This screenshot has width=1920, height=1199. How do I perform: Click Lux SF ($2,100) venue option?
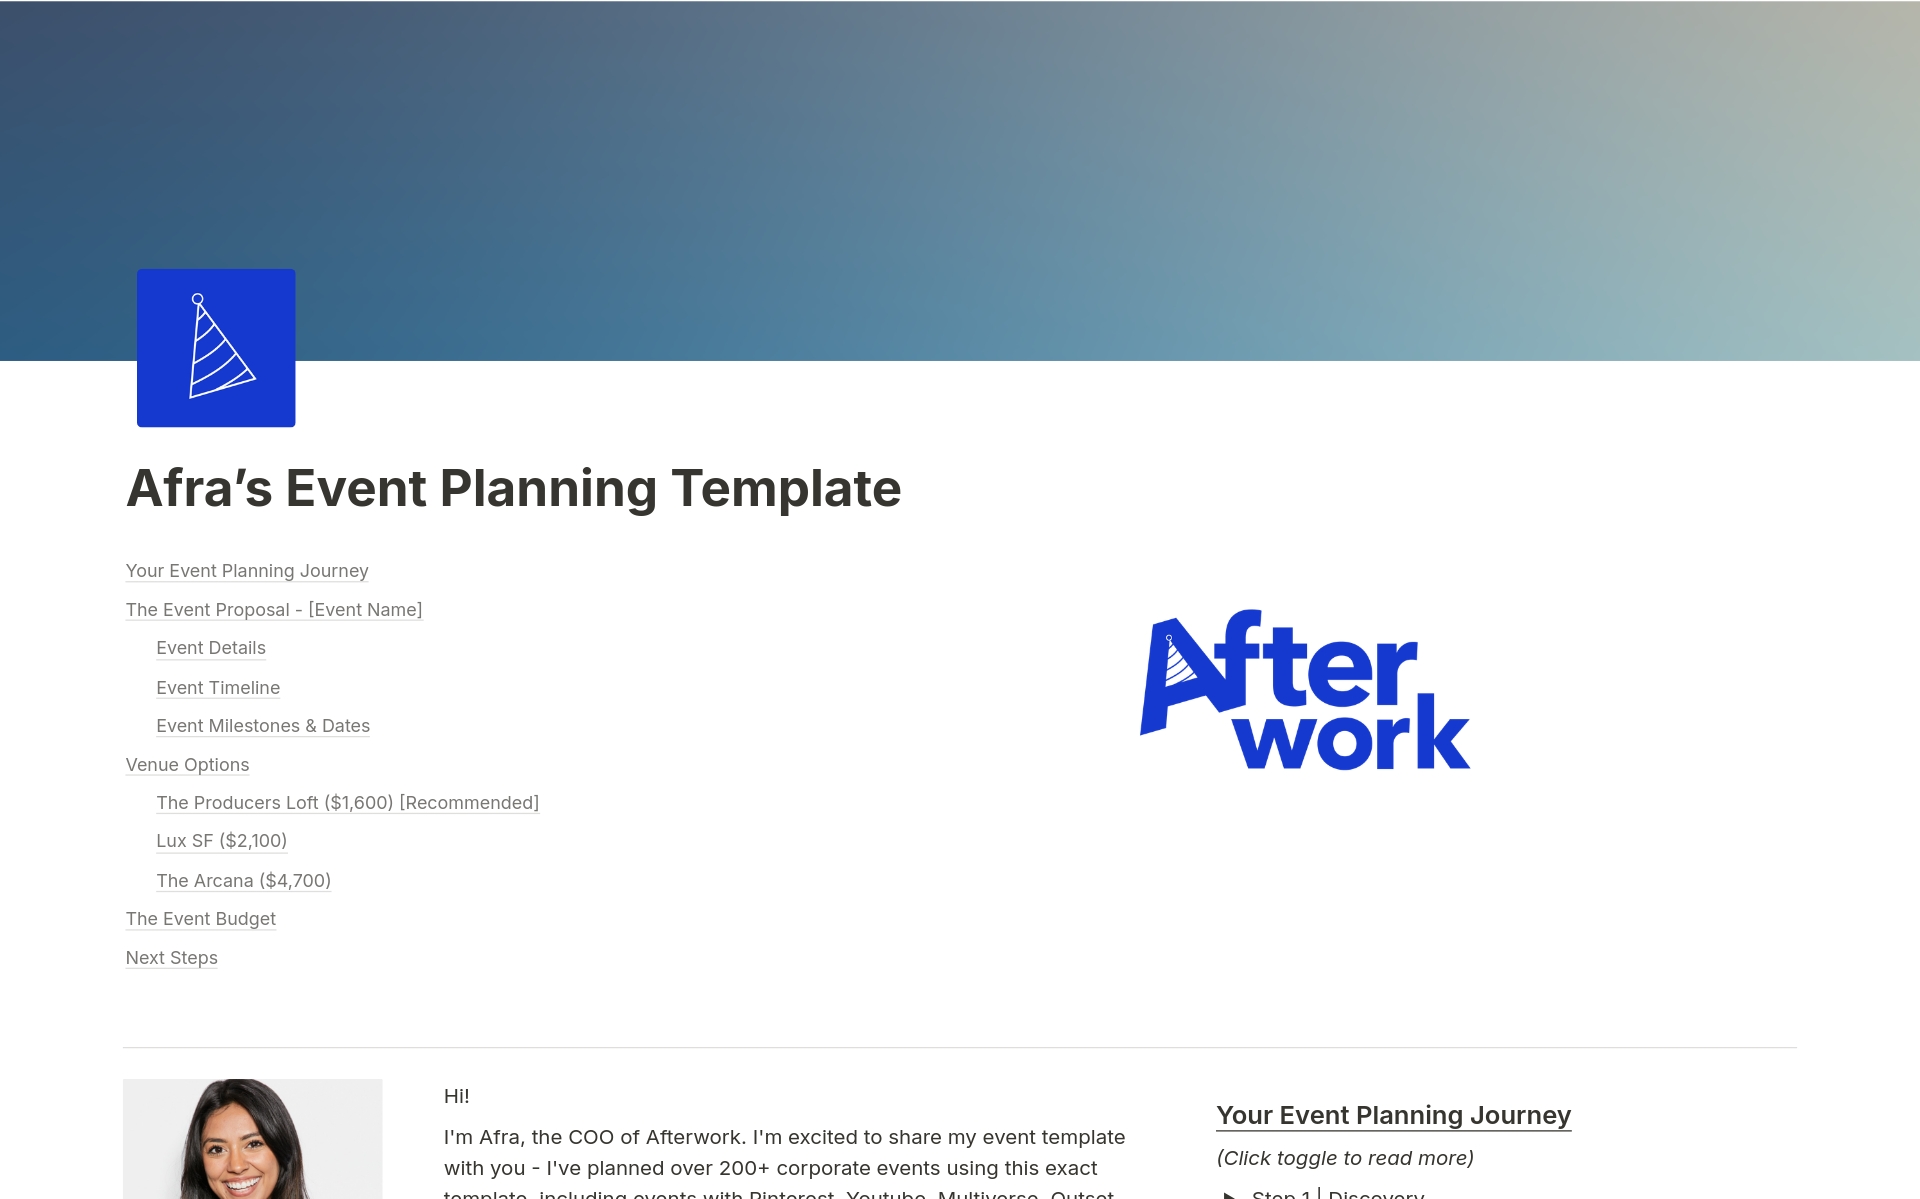tap(221, 841)
